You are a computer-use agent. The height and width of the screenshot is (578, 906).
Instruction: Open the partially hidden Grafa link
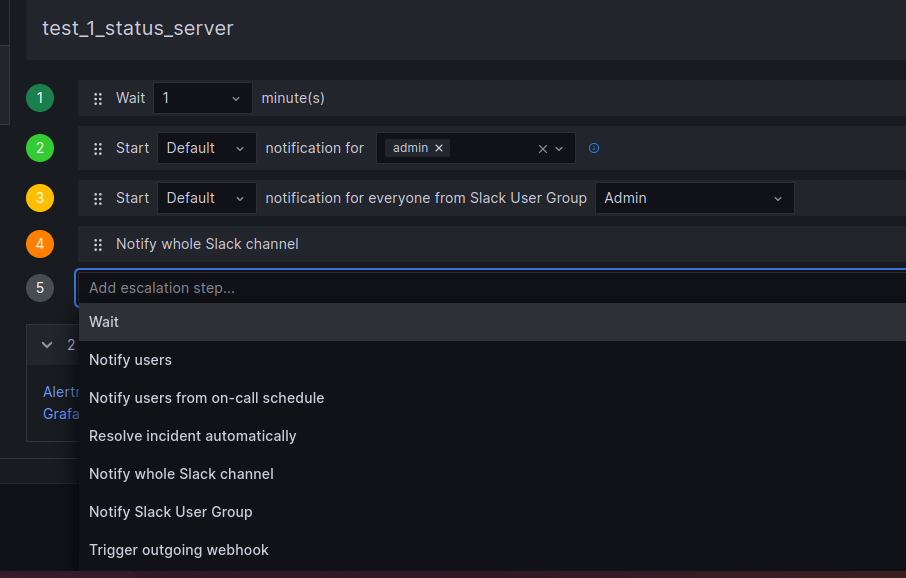pyautogui.click(x=61, y=414)
